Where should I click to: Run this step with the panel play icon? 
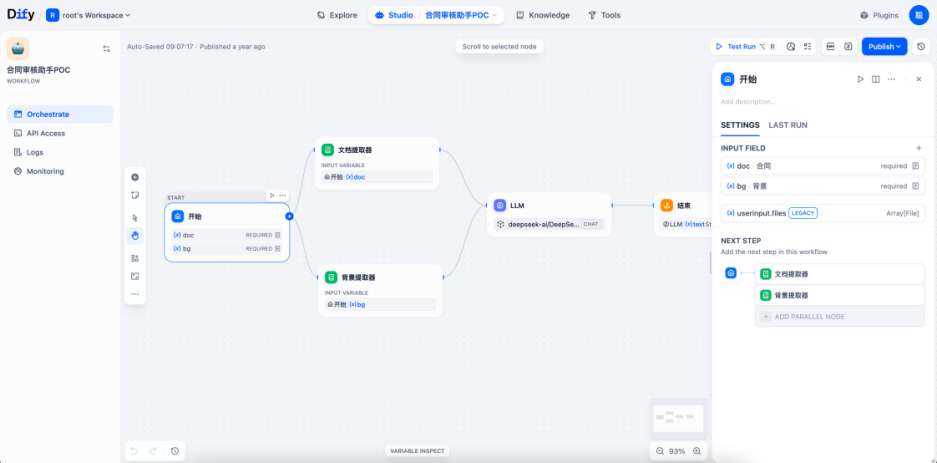pyautogui.click(x=859, y=79)
